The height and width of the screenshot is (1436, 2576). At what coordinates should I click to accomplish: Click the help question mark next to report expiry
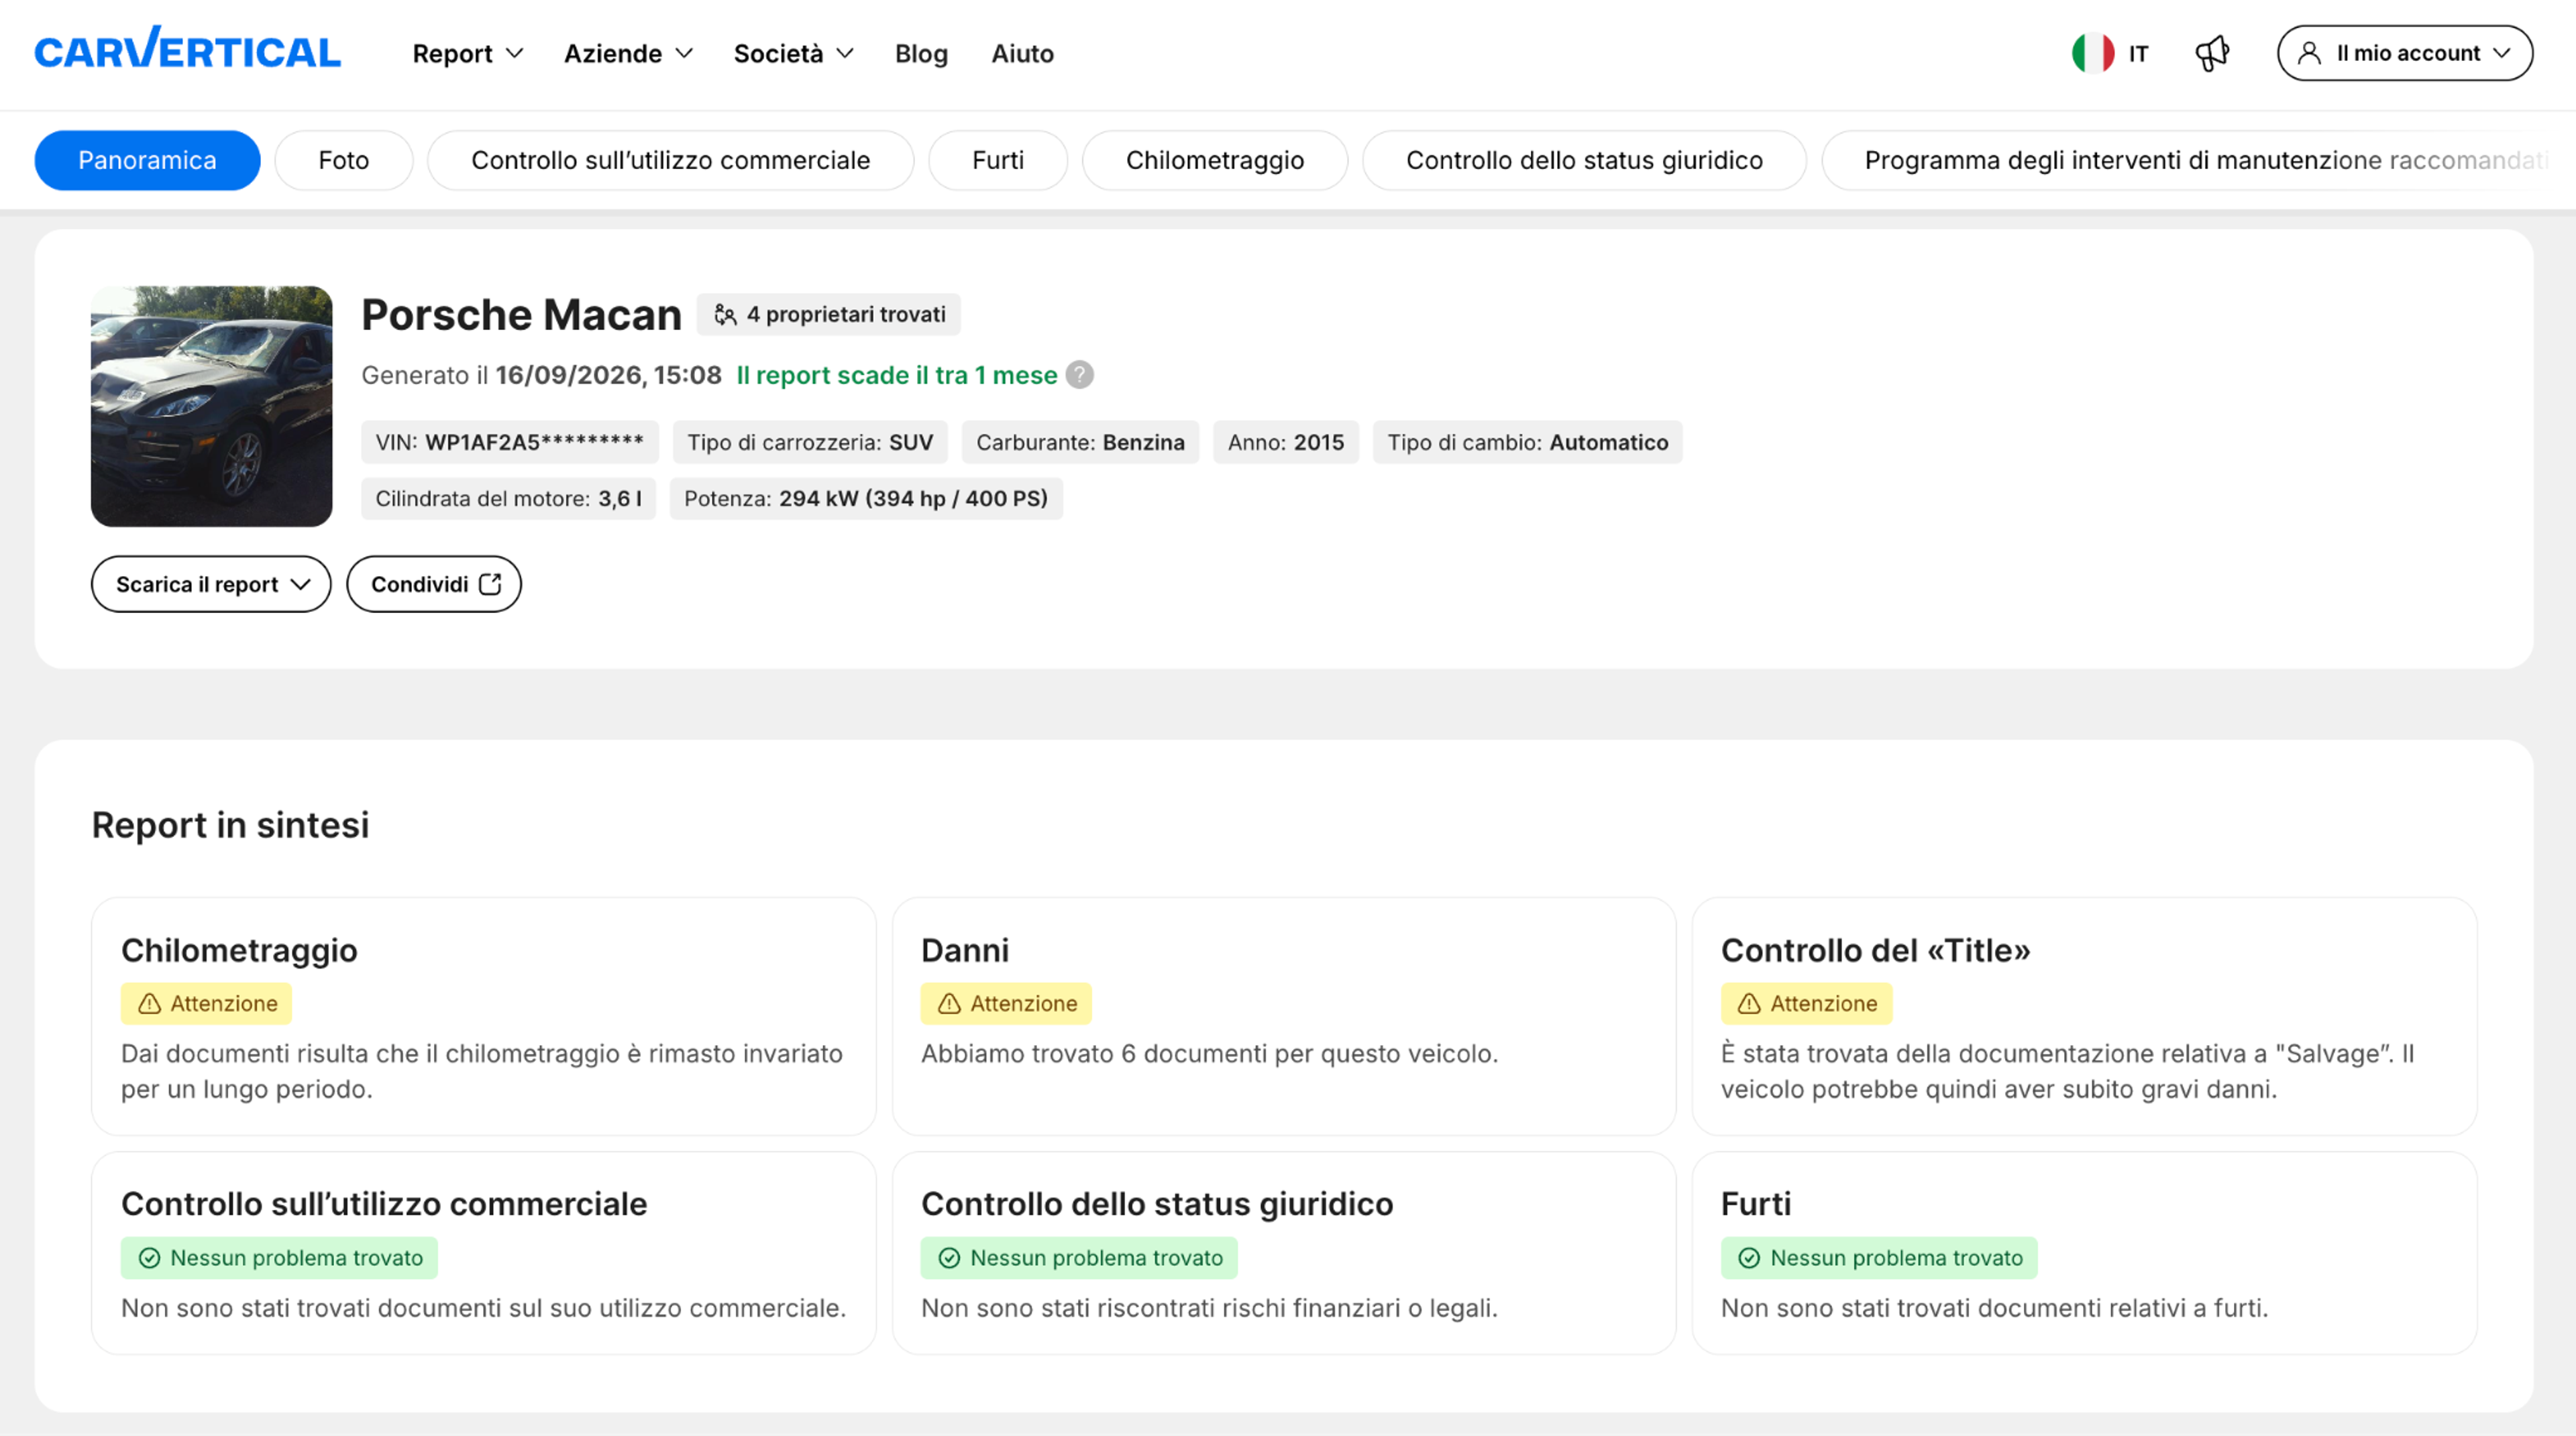tap(1079, 375)
